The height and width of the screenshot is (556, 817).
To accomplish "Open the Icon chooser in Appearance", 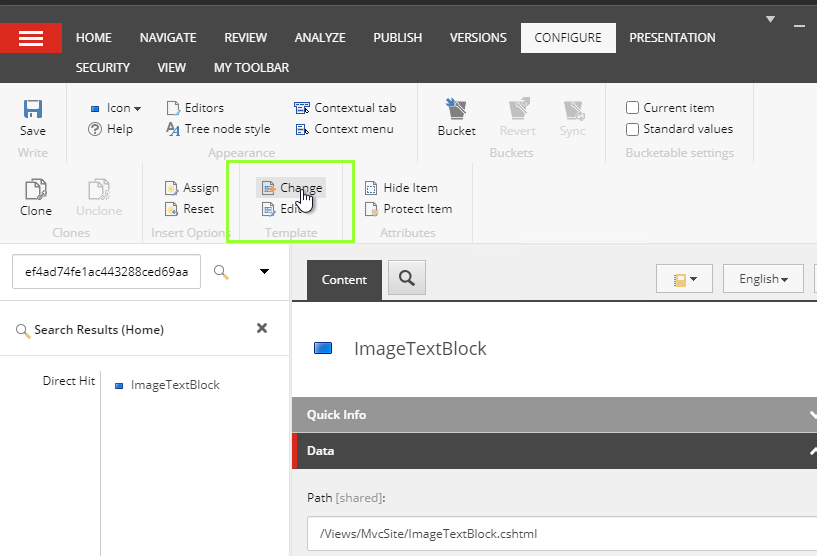I will [115, 108].
